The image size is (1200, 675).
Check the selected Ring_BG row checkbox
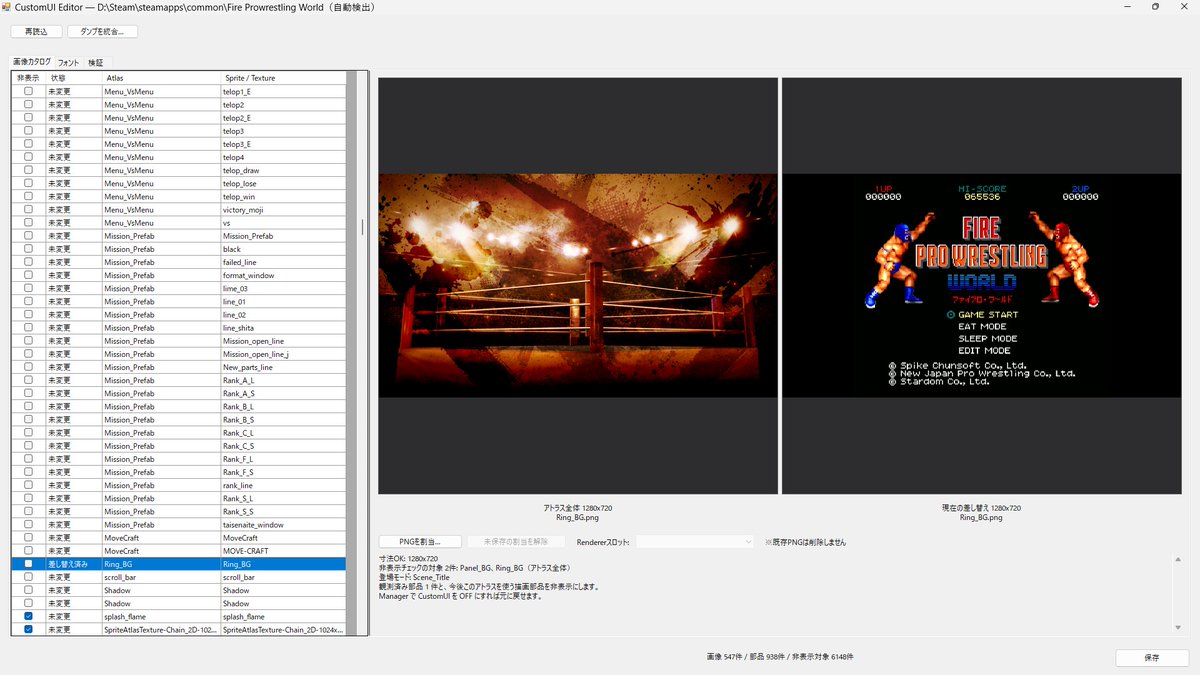28,564
